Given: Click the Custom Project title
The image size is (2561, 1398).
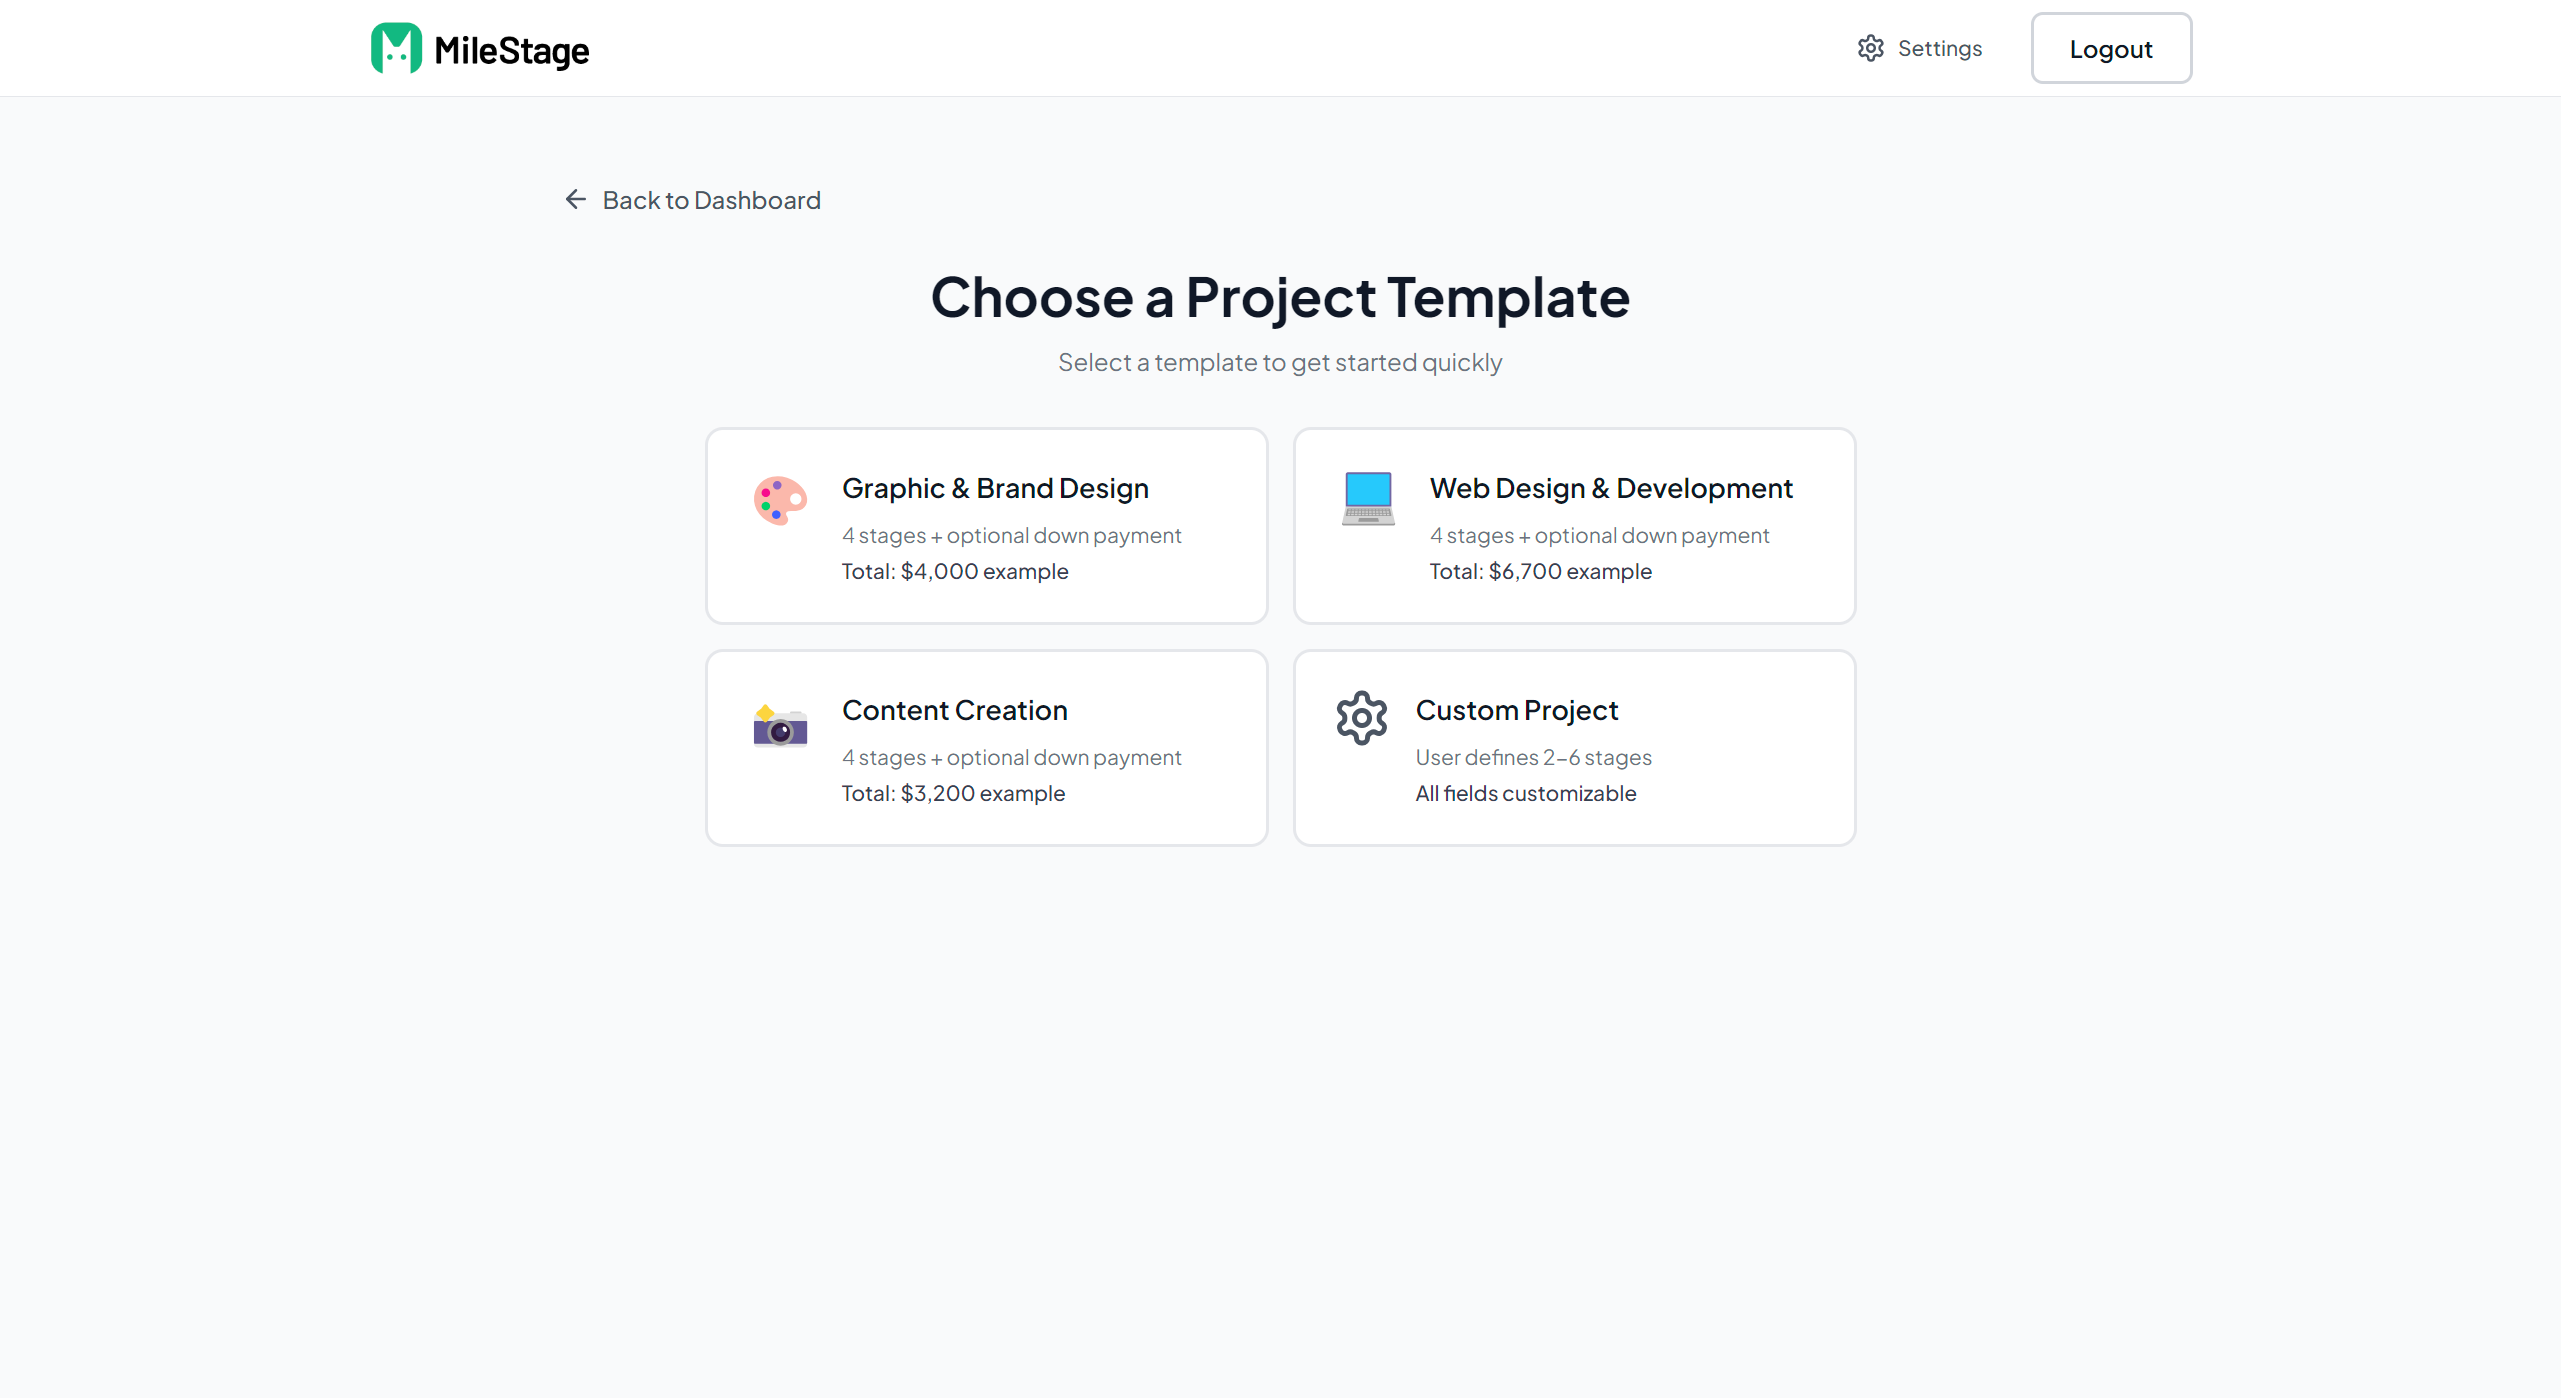Looking at the screenshot, I should [x=1517, y=710].
